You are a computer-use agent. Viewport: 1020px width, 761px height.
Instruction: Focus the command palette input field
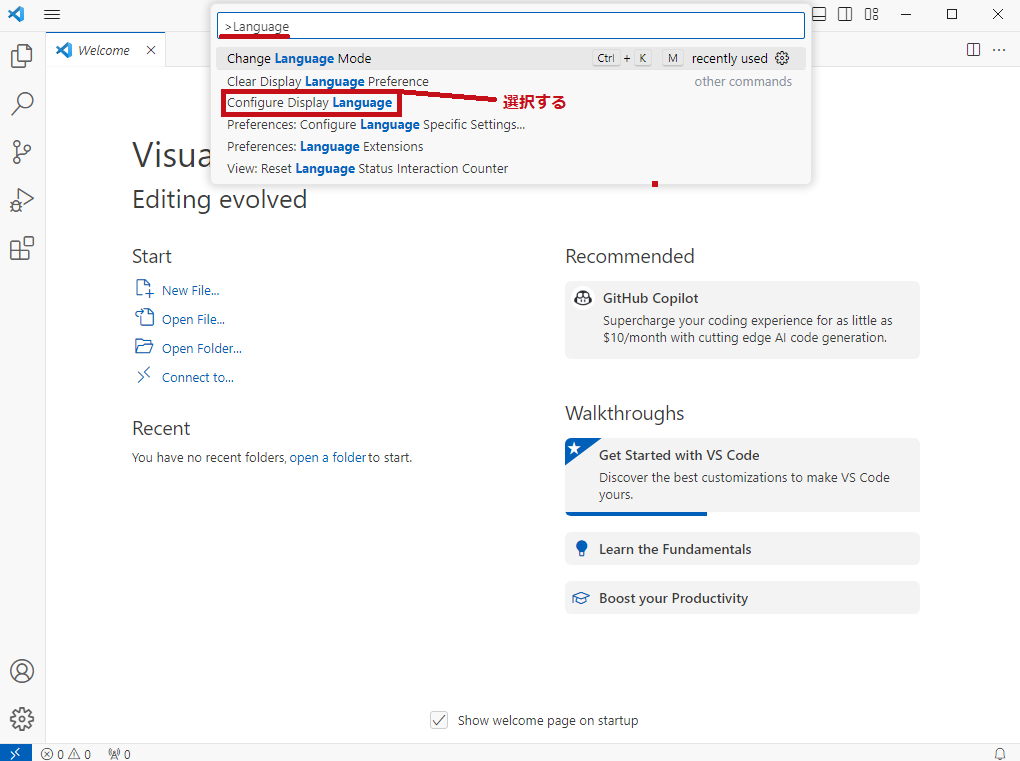tap(511, 26)
